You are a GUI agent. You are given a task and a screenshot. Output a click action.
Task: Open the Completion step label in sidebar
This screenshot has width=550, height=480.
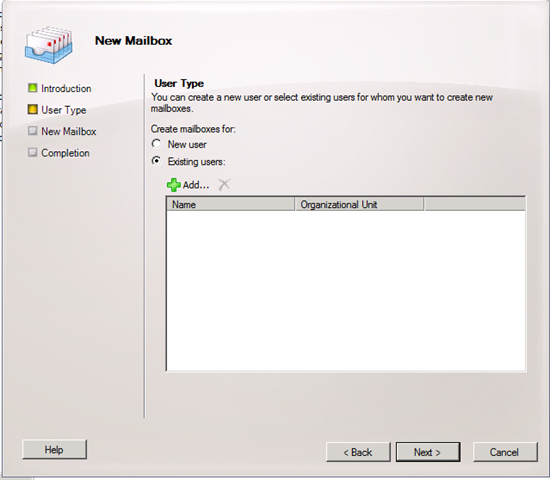point(65,153)
